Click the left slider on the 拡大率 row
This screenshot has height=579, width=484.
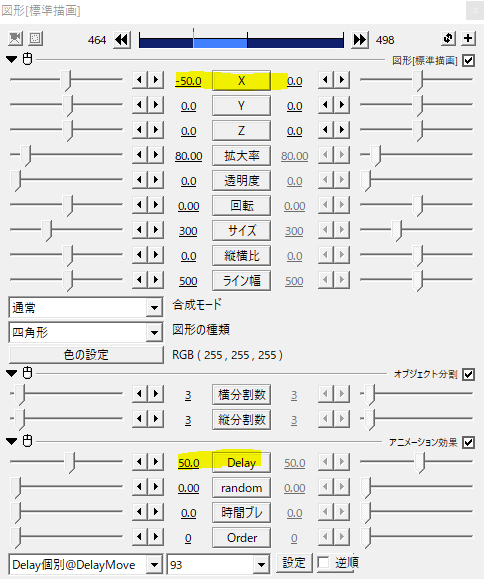tap(66, 155)
